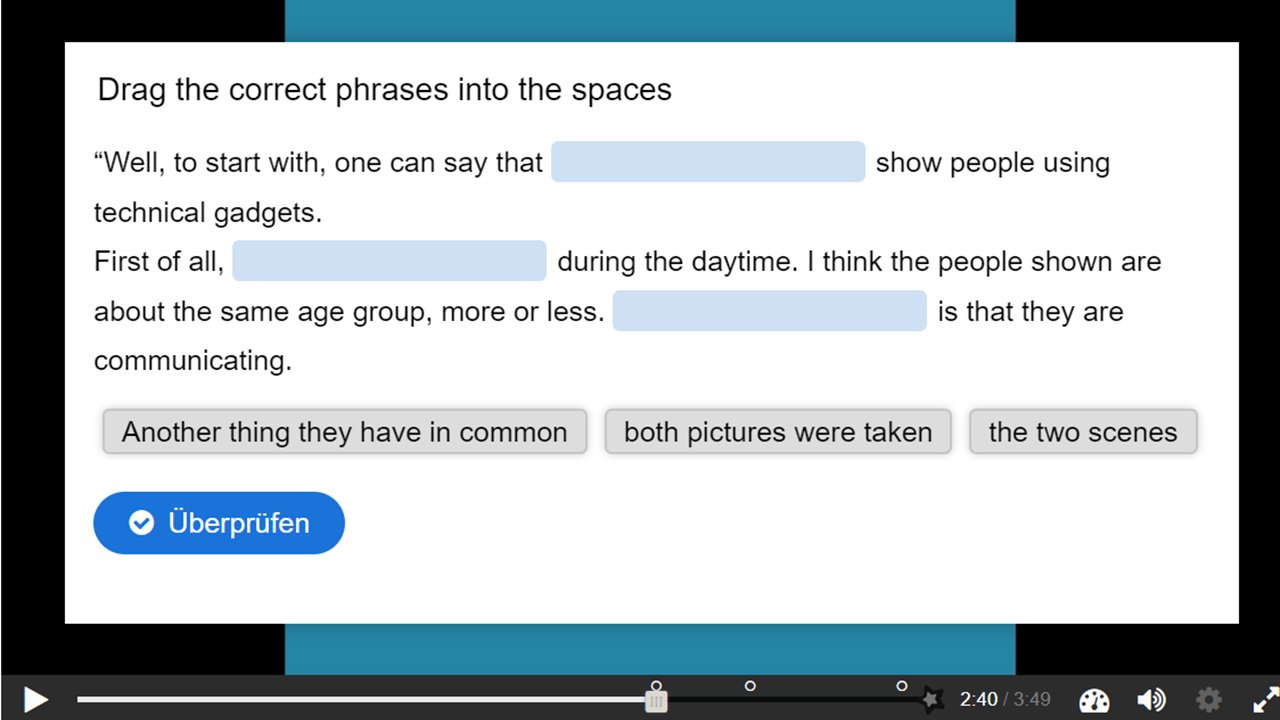Select the 'Another thing they have in common' phrase

coord(344,432)
